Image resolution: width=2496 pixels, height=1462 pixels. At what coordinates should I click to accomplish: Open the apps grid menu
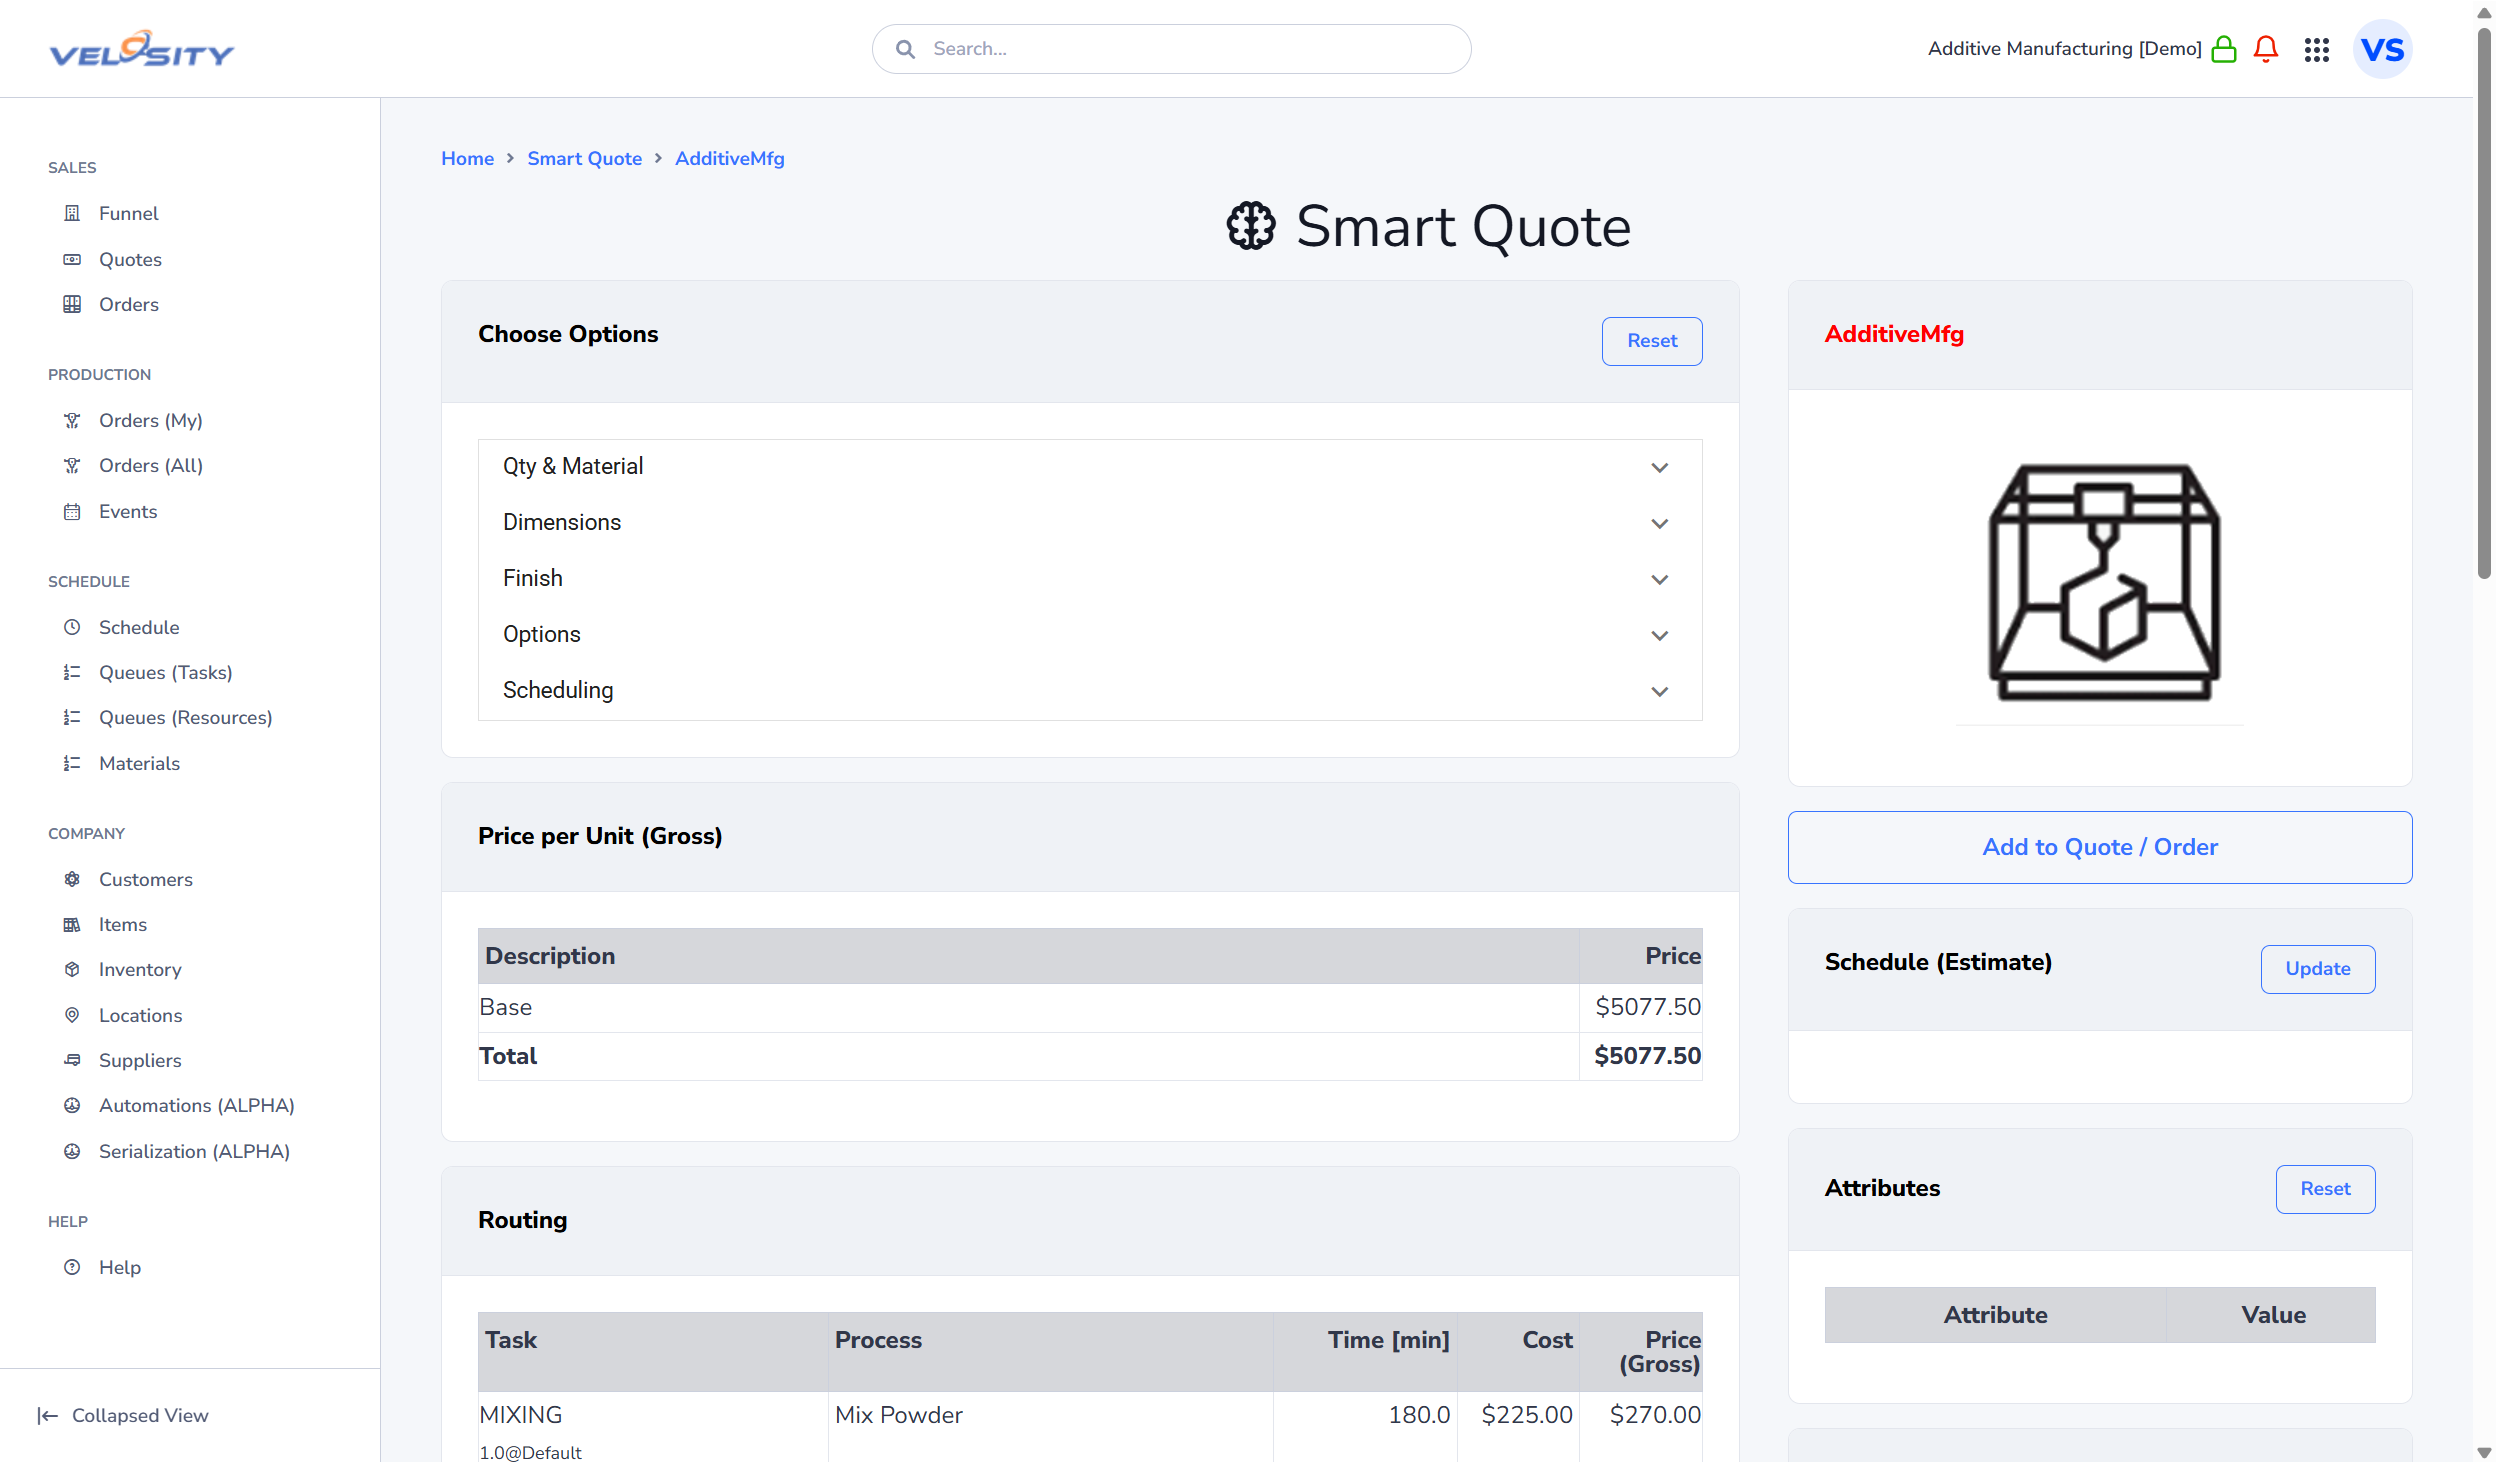(x=2317, y=49)
